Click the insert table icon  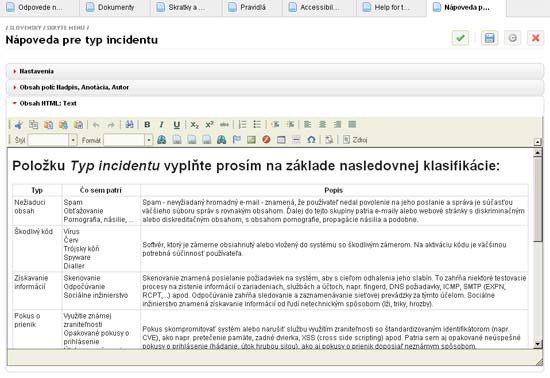click(281, 140)
